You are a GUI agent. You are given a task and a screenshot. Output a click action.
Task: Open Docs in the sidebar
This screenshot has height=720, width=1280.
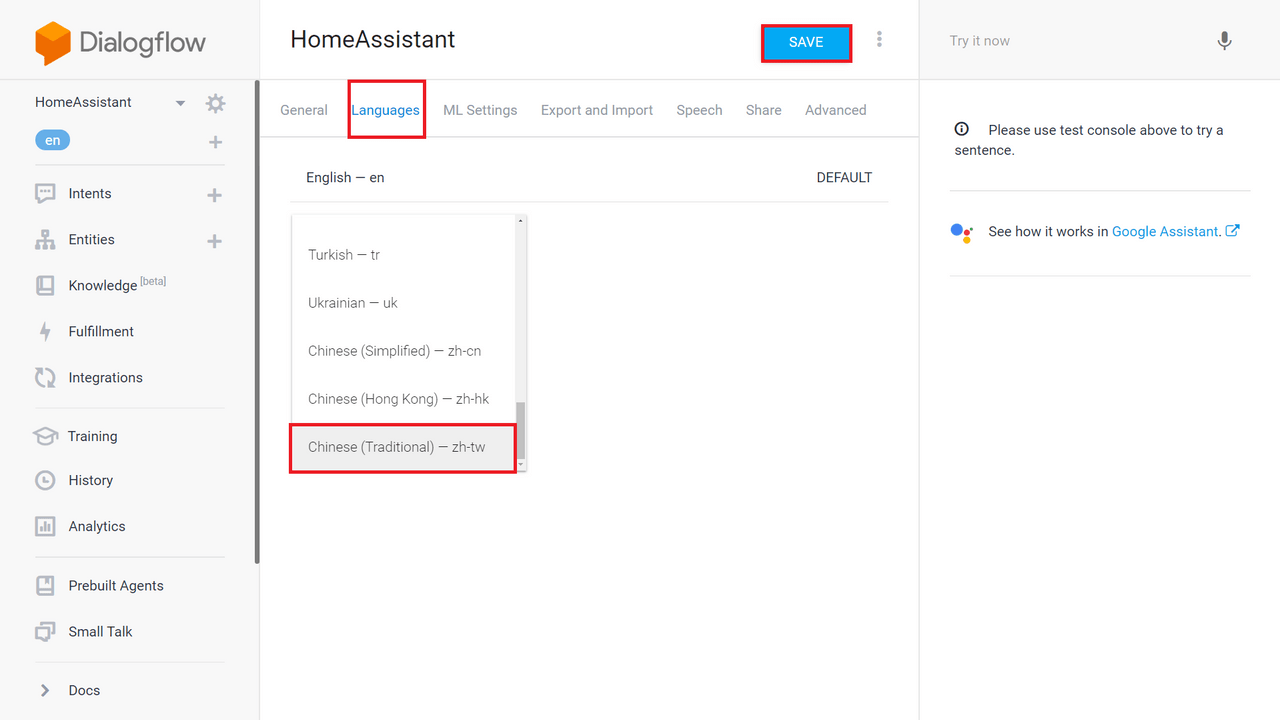click(84, 691)
